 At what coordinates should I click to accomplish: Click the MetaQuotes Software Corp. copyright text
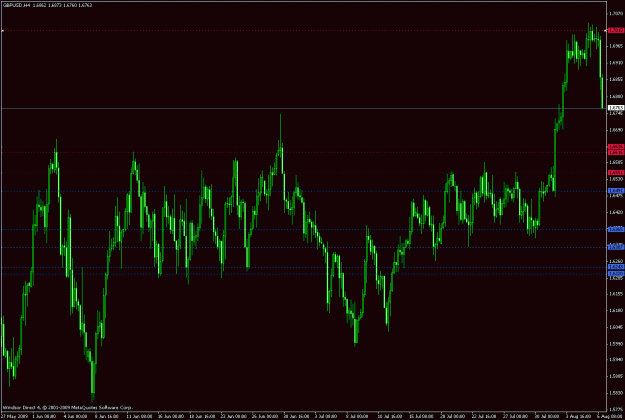[x=102, y=408]
